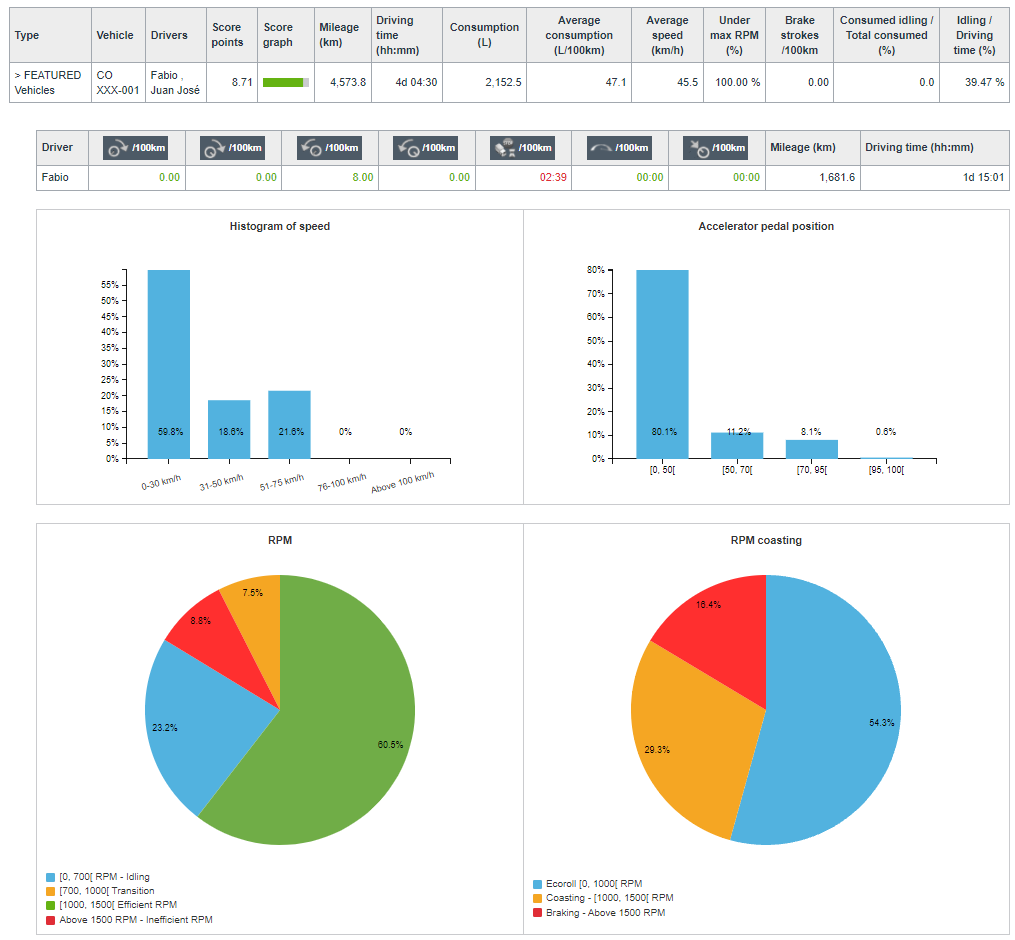Click the large-wheel clockwise acceleration /100km icon
The height and width of the screenshot is (940, 1015).
(x=232, y=148)
